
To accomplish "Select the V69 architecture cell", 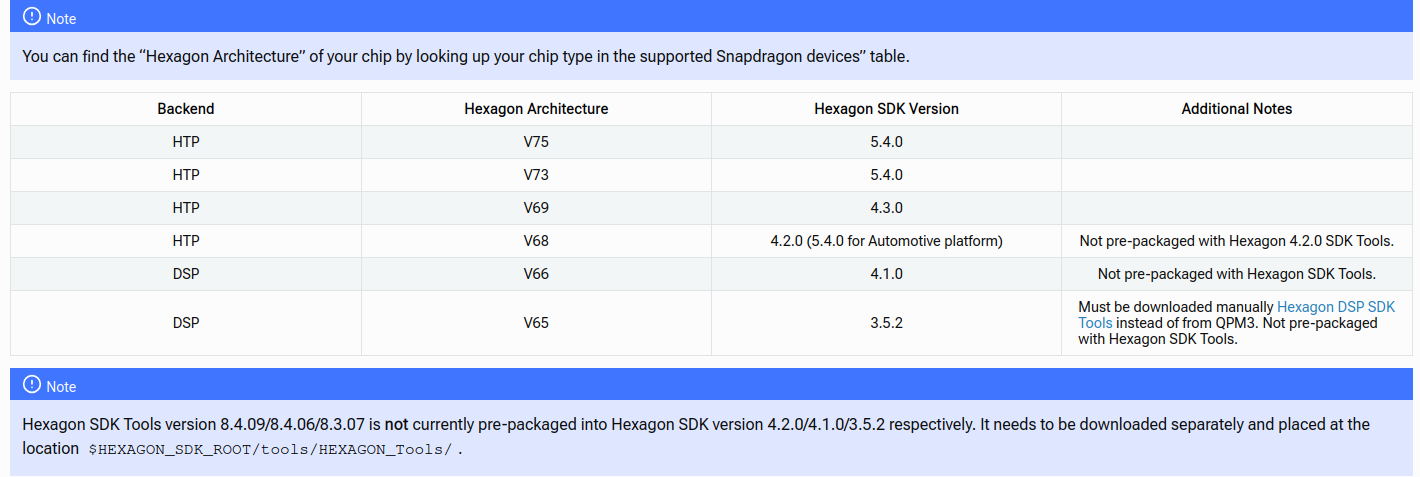I will [x=536, y=208].
